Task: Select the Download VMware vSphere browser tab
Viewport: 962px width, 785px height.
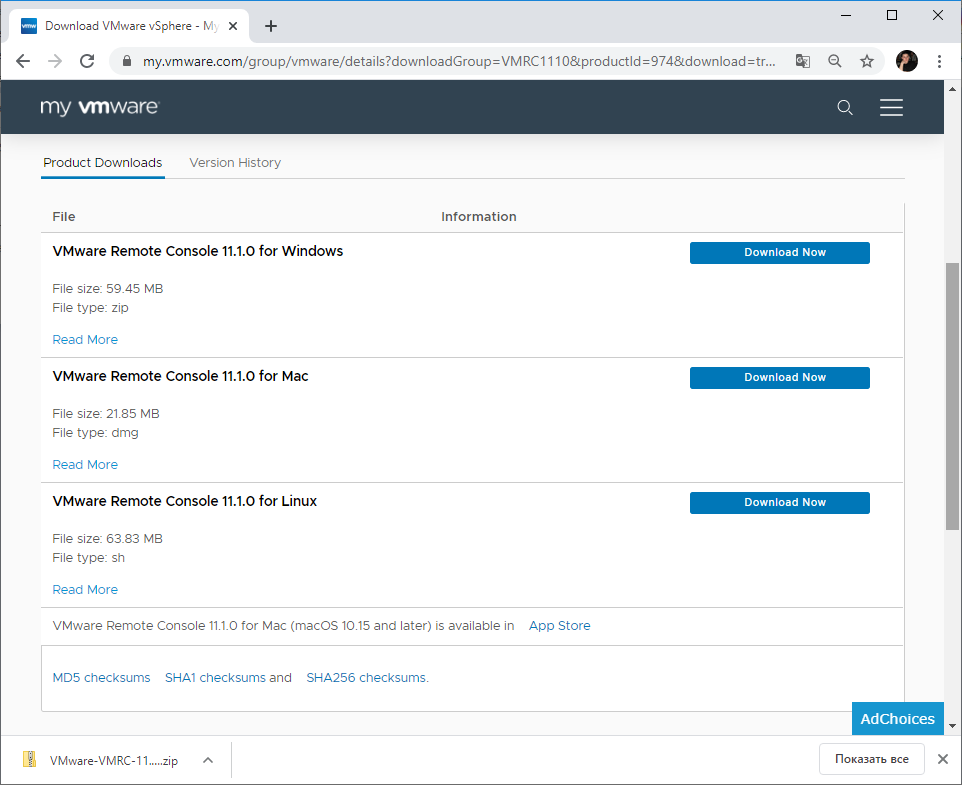Action: pyautogui.click(x=129, y=26)
